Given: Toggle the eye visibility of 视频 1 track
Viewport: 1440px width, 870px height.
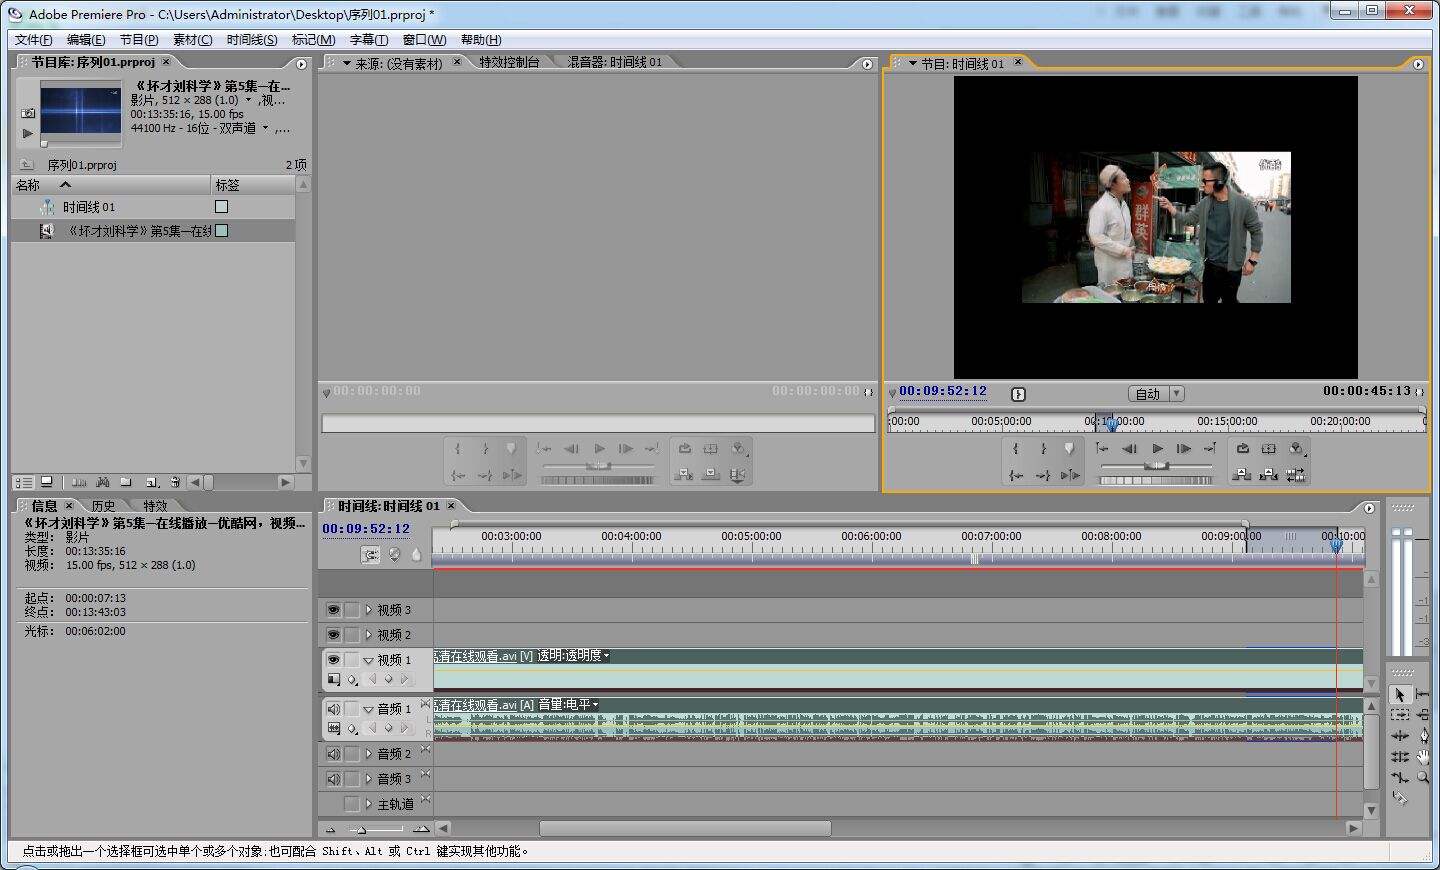Looking at the screenshot, I should pyautogui.click(x=333, y=660).
